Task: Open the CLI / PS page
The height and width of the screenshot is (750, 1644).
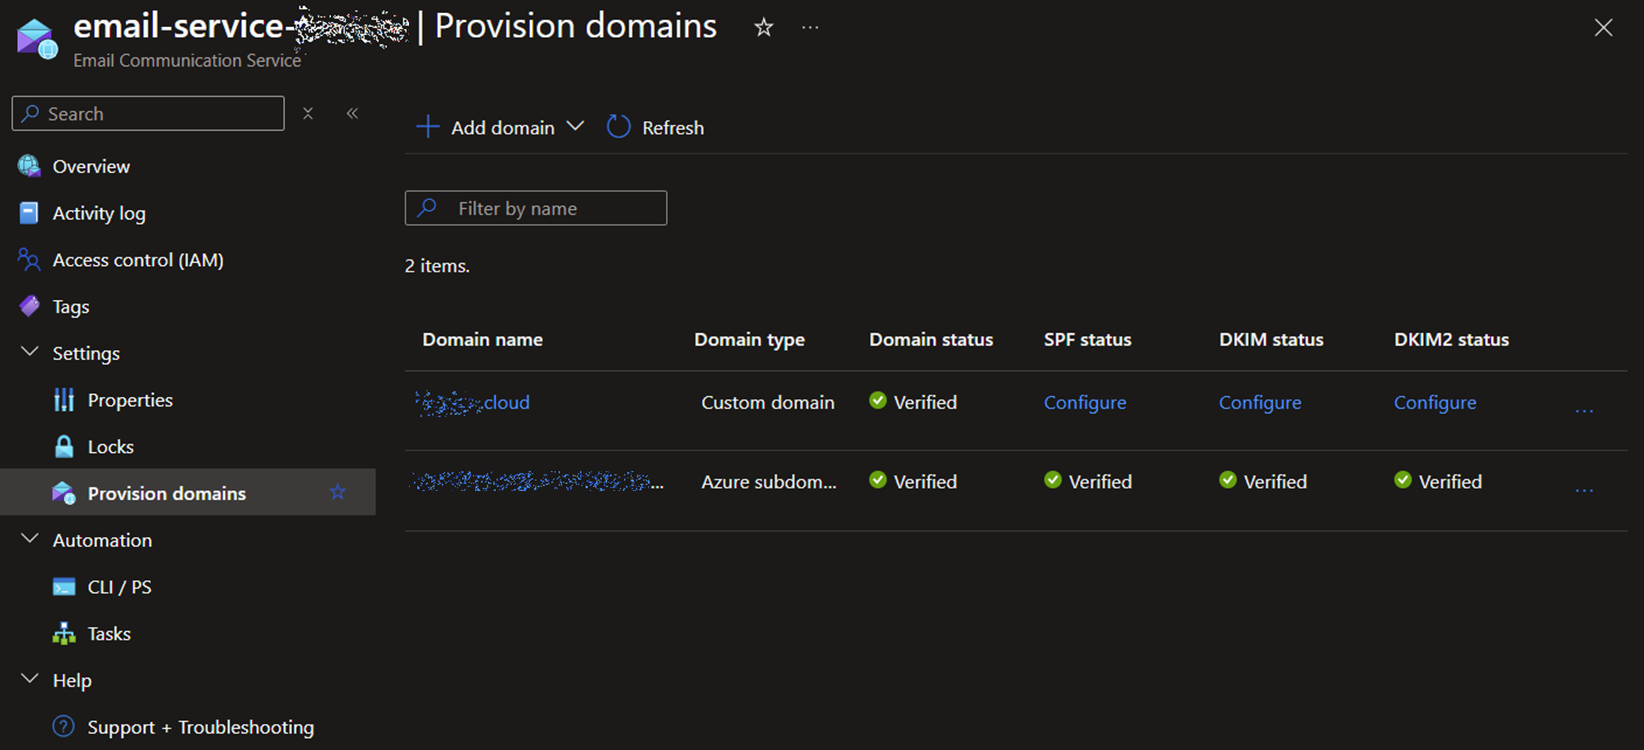Action: tap(120, 587)
